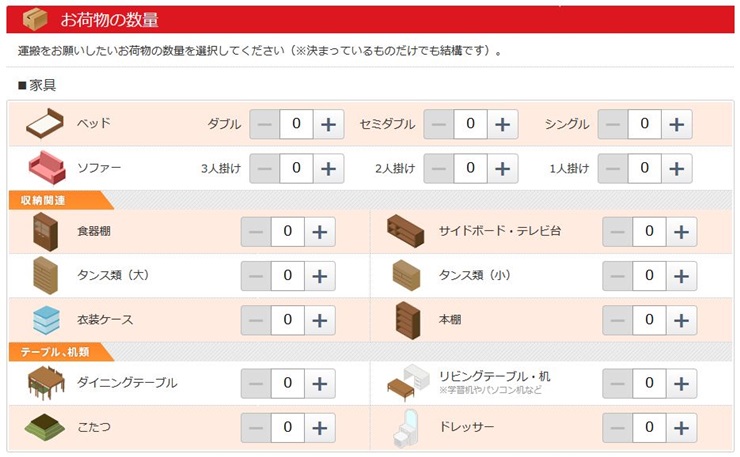Click the 本棚 bookshelf icon
This screenshot has height=457, width=740.
click(x=408, y=320)
